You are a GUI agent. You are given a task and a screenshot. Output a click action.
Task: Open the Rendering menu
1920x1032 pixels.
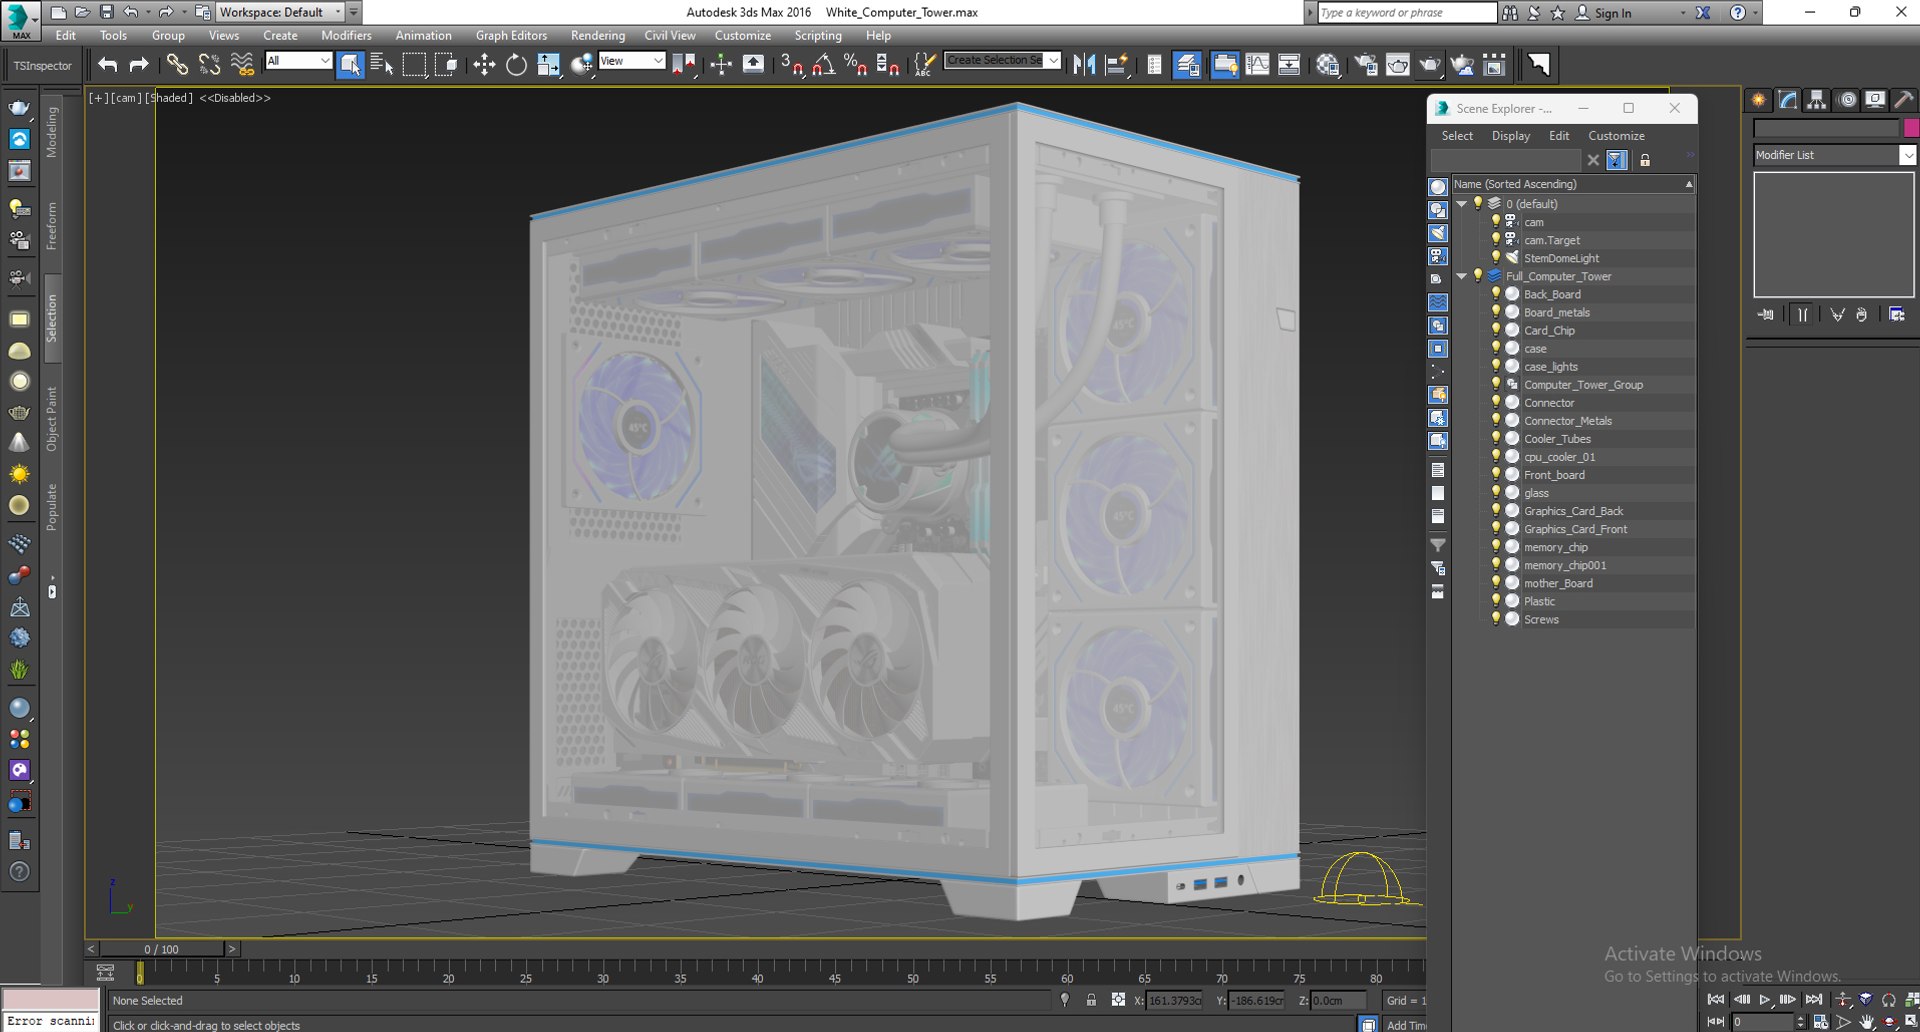[598, 35]
